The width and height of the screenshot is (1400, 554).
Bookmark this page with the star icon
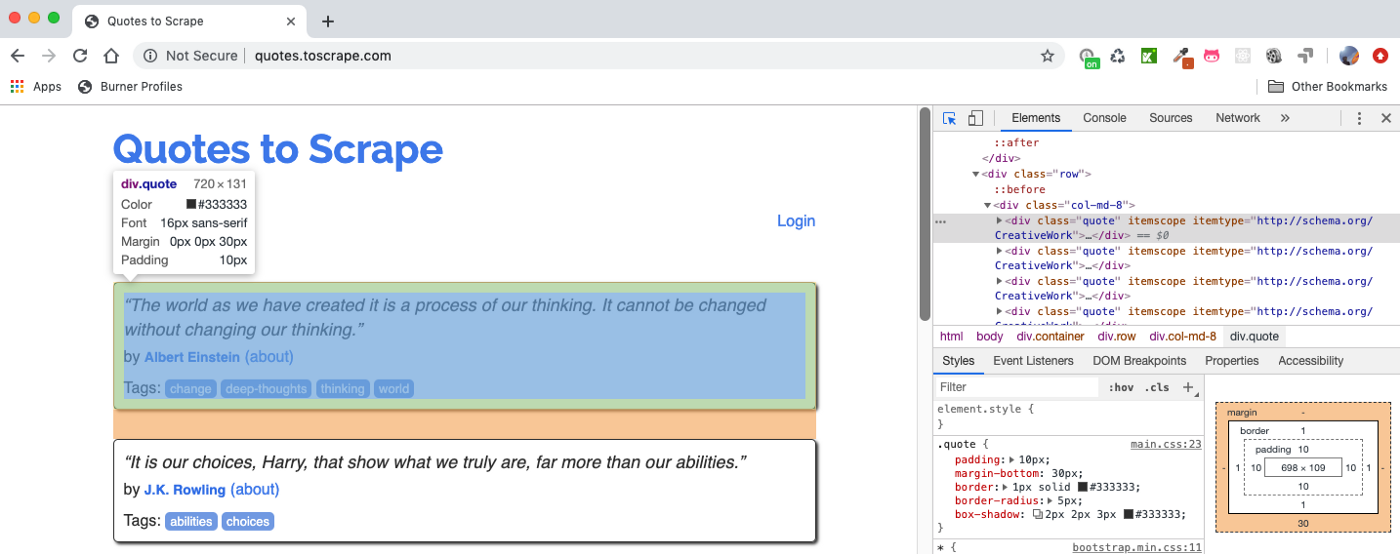tap(1047, 56)
